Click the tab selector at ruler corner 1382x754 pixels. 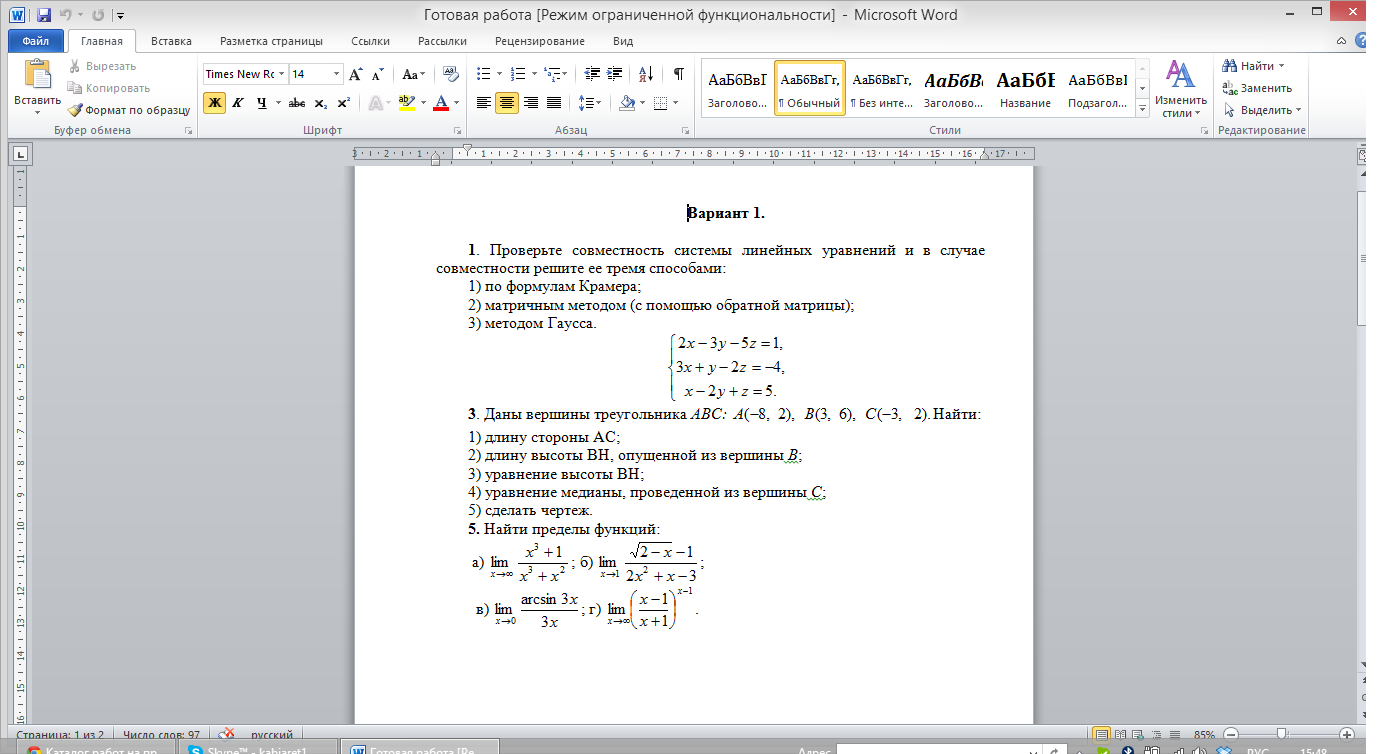point(20,153)
